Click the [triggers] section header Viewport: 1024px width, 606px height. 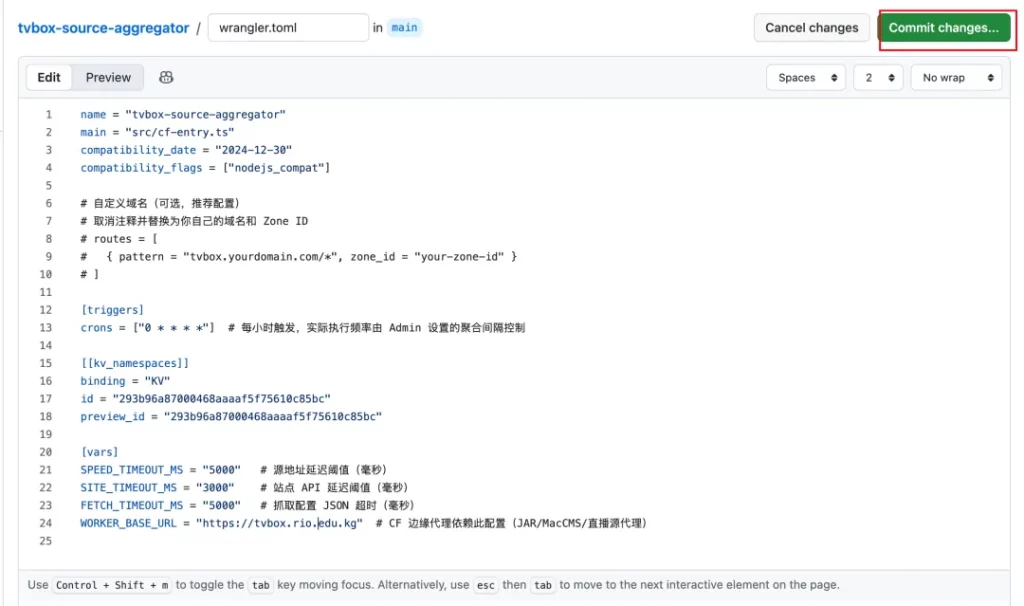coord(112,310)
